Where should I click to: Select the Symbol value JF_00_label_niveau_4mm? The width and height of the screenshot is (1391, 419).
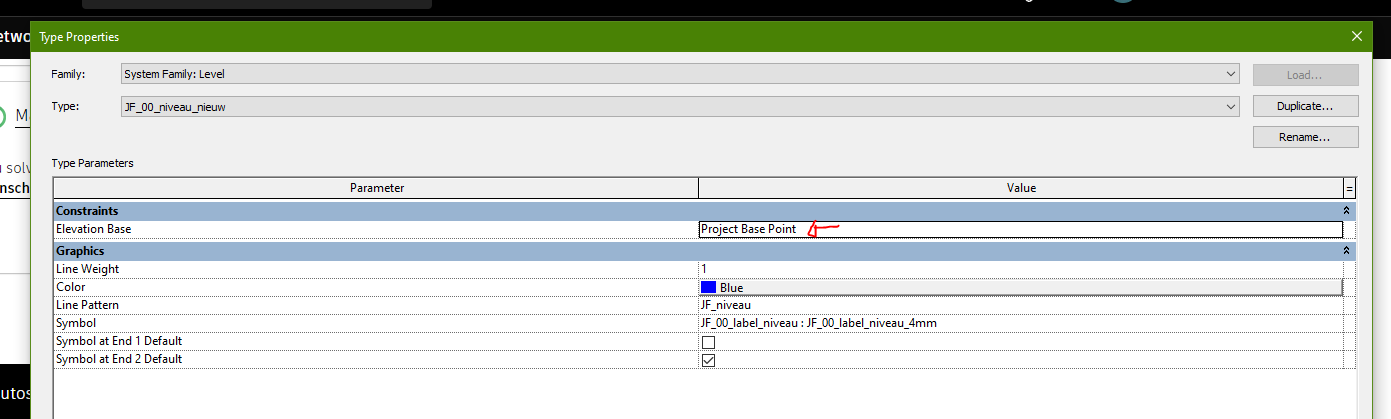(x=1020, y=323)
